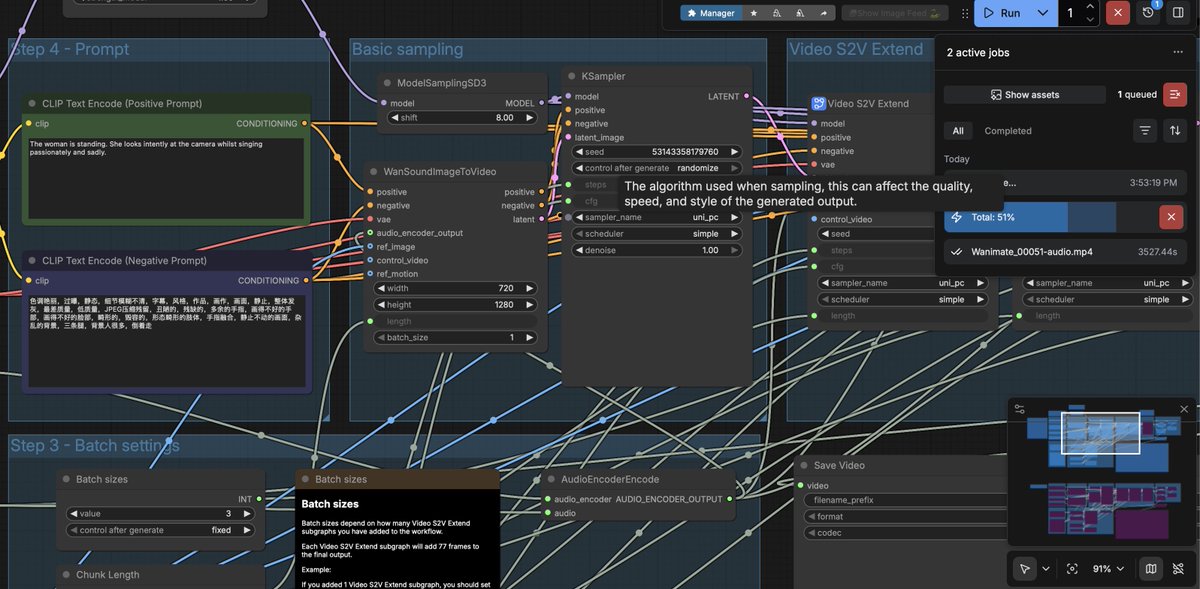Switch to the Completed jobs tab
The image size is (1200, 589).
pyautogui.click(x=1008, y=130)
